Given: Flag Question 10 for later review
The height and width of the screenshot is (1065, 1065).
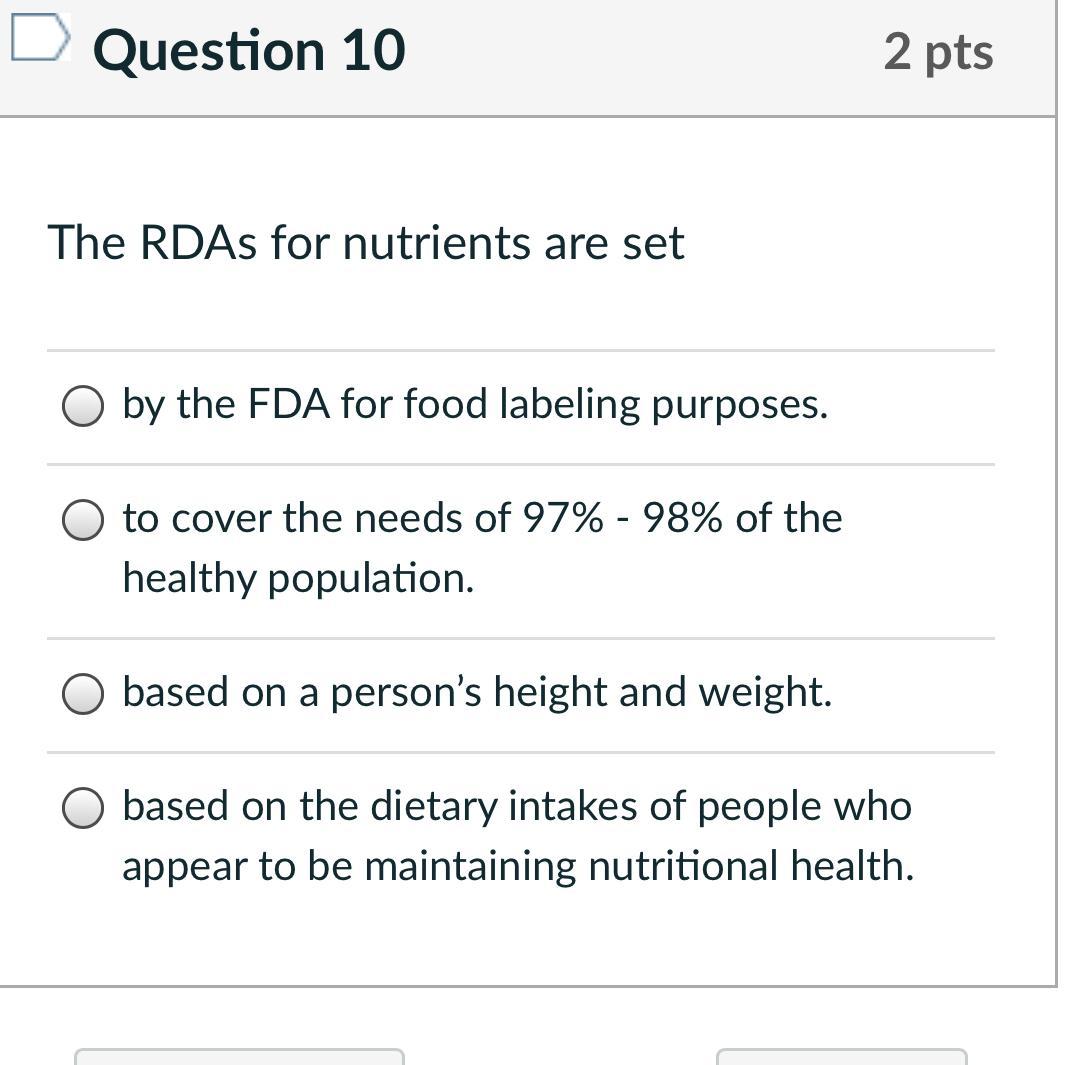Looking at the screenshot, I should pos(40,39).
